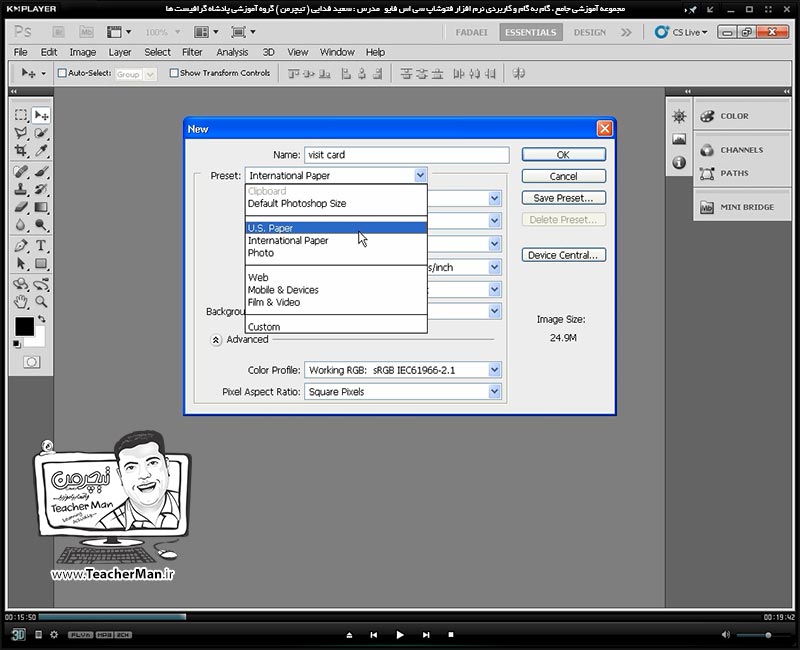Select the Spot Healing Brush tool
This screenshot has height=650, width=800.
click(x=20, y=171)
